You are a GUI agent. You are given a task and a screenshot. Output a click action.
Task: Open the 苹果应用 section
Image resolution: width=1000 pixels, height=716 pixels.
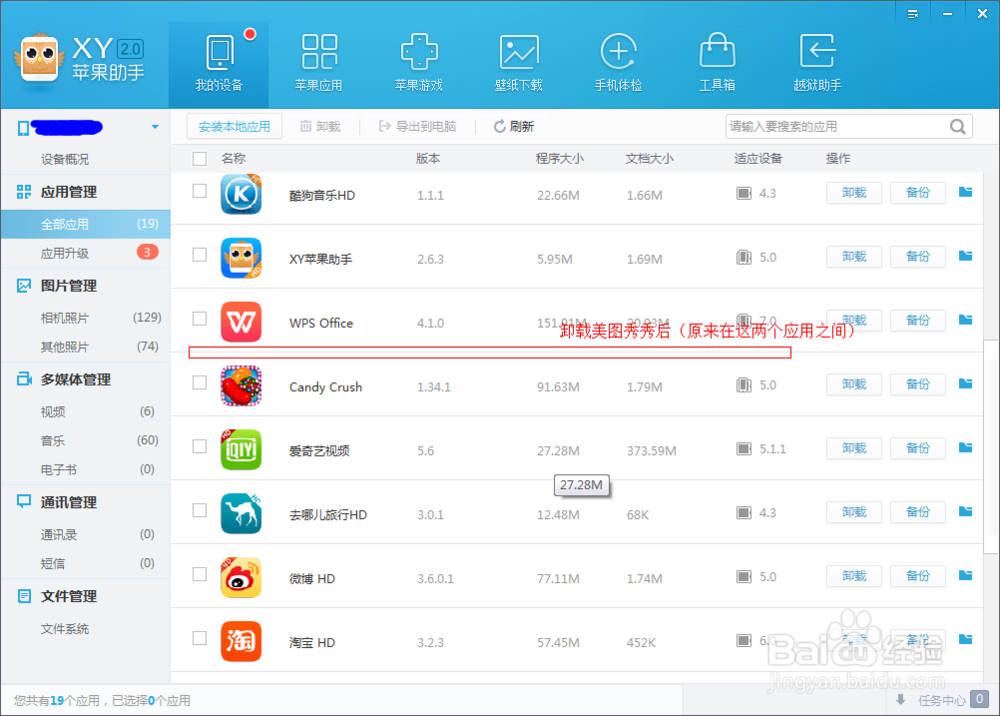coord(318,64)
